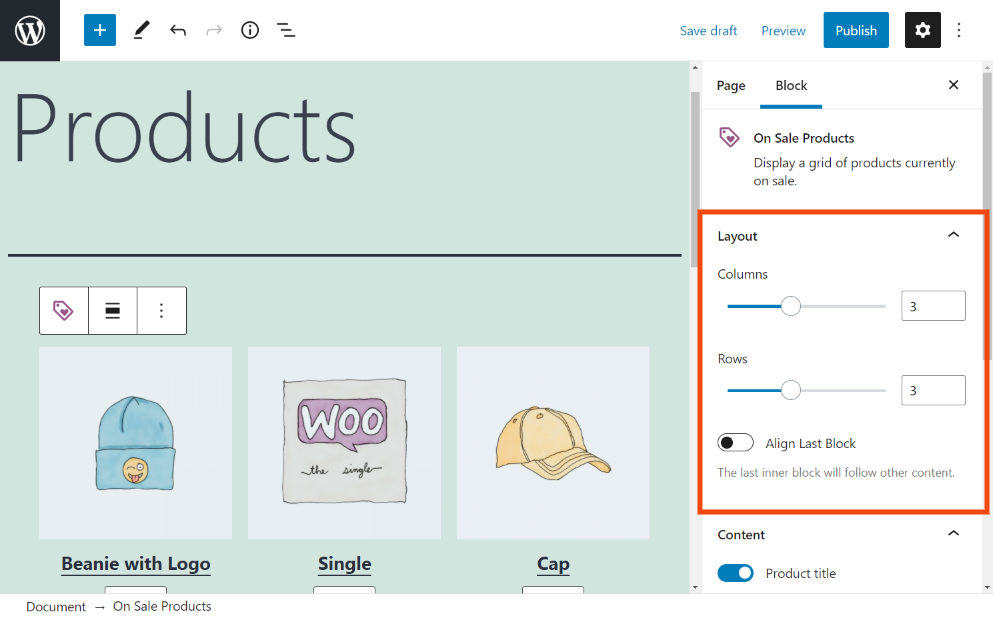Open the alignment dropdown in block toolbar
Image resolution: width=993 pixels, height=618 pixels.
click(x=112, y=310)
